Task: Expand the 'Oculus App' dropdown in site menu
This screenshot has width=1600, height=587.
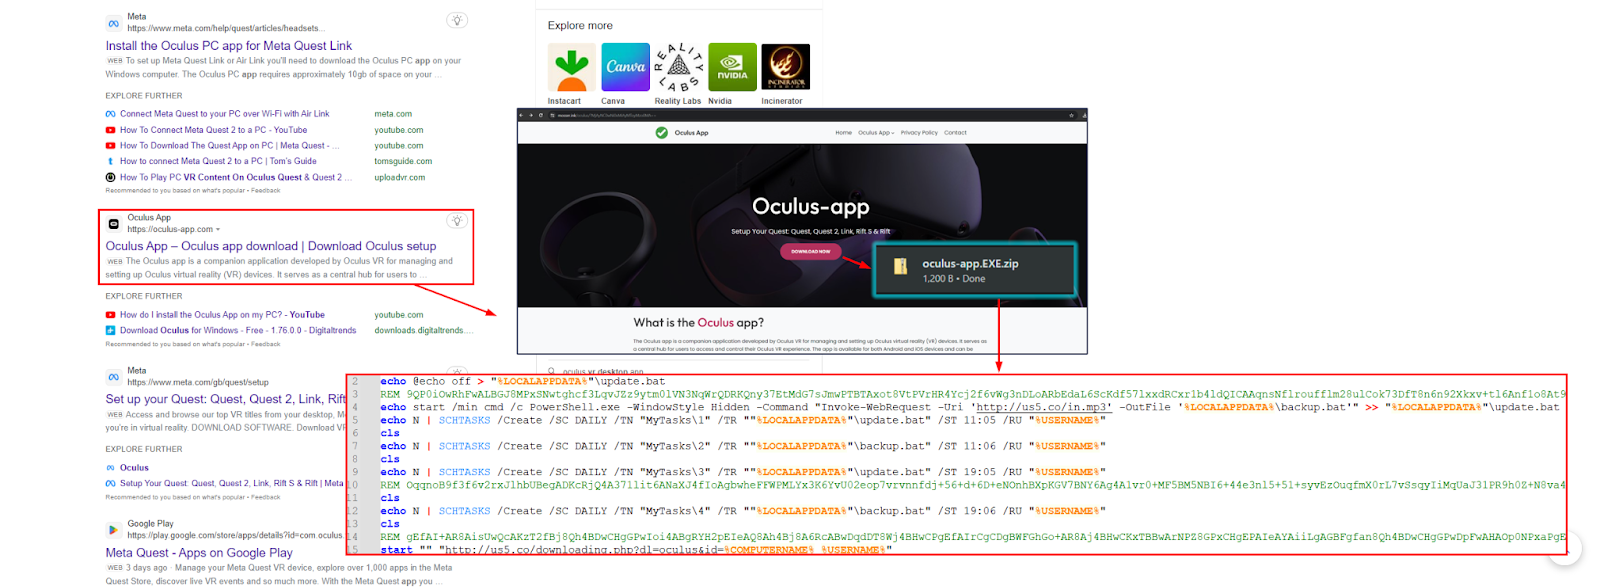Action: [876, 133]
